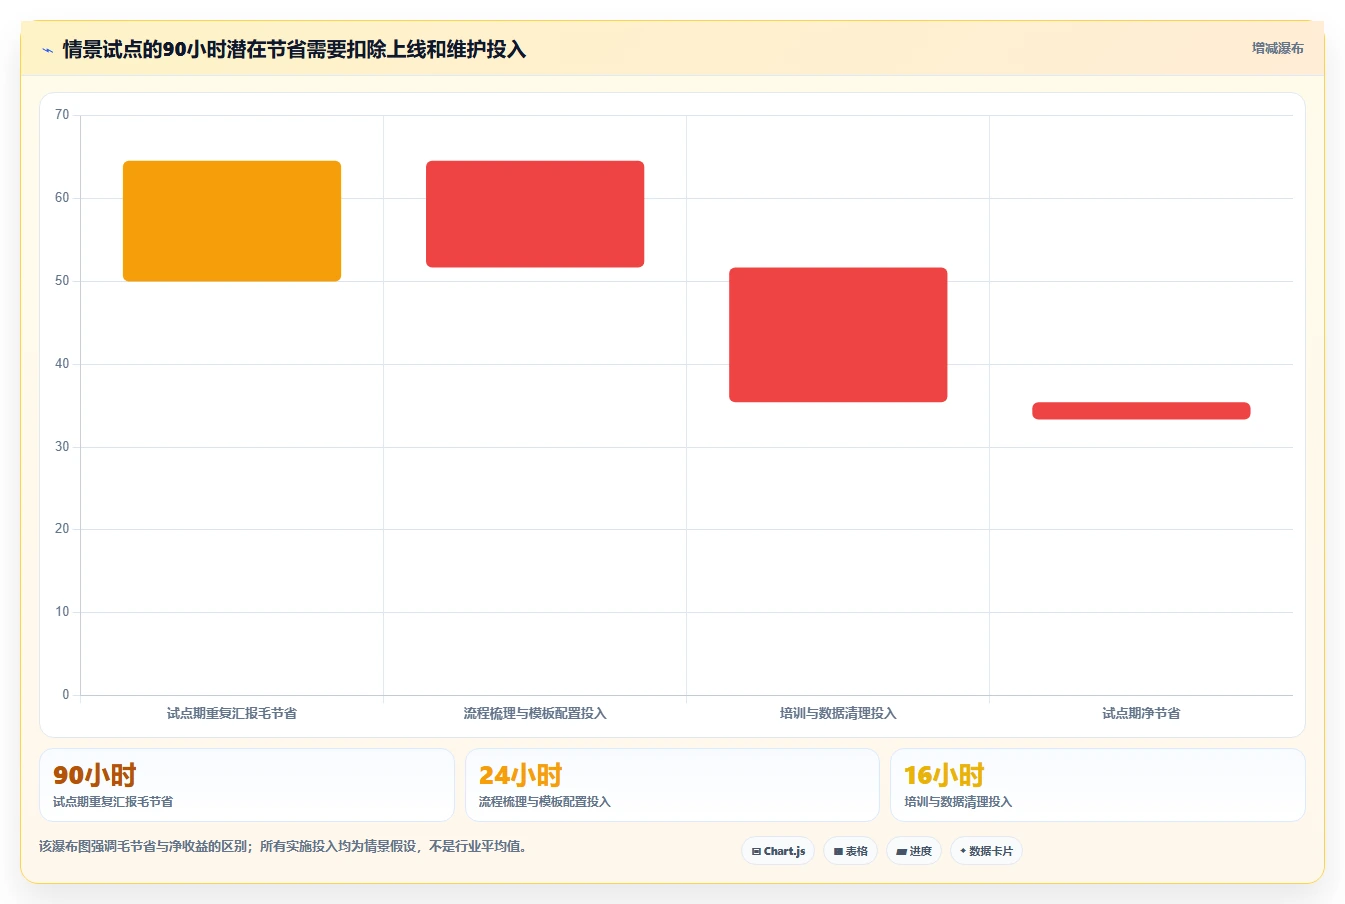Click the orange 试点期重复汇报毛节省 bar

point(232,221)
